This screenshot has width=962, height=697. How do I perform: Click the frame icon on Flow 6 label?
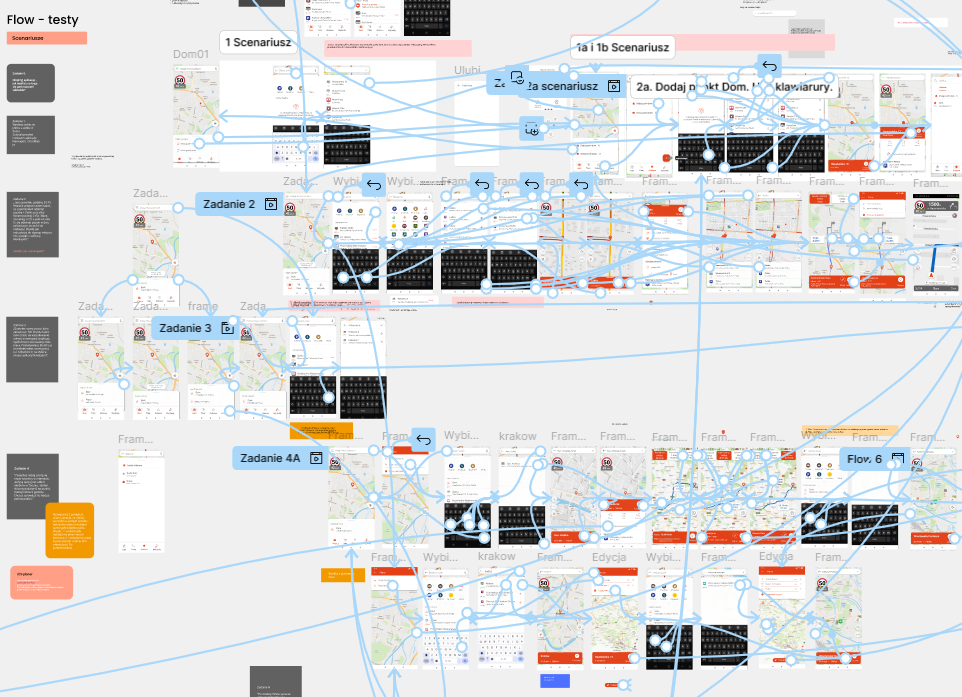897,459
